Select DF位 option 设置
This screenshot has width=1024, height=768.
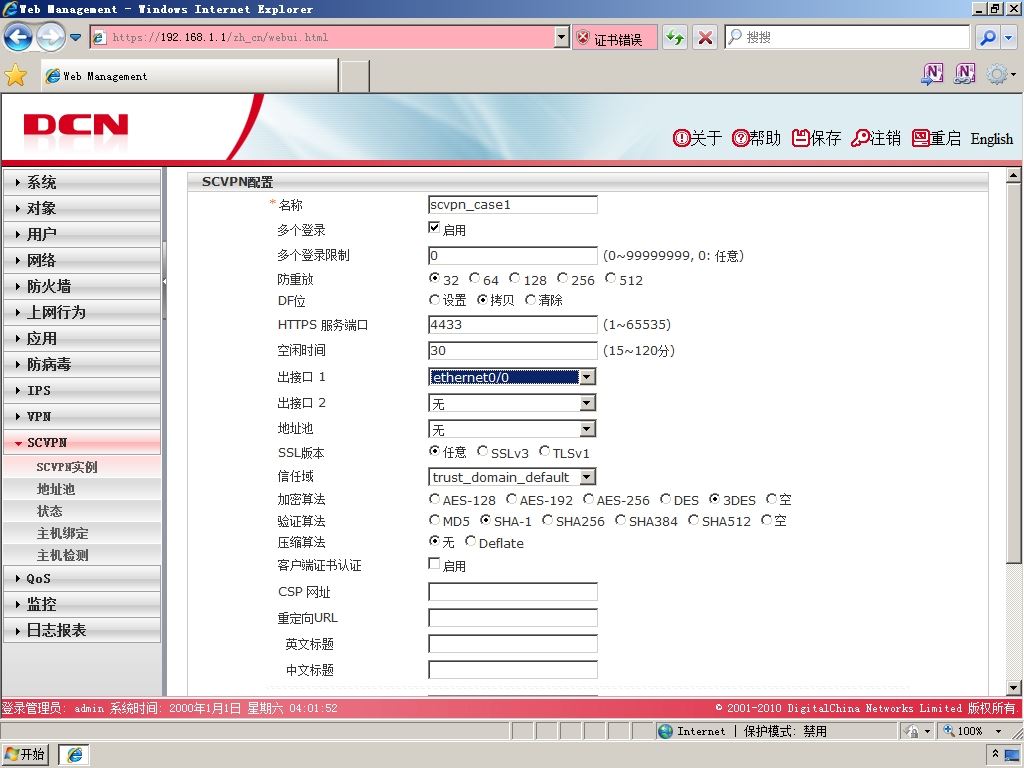(x=434, y=299)
